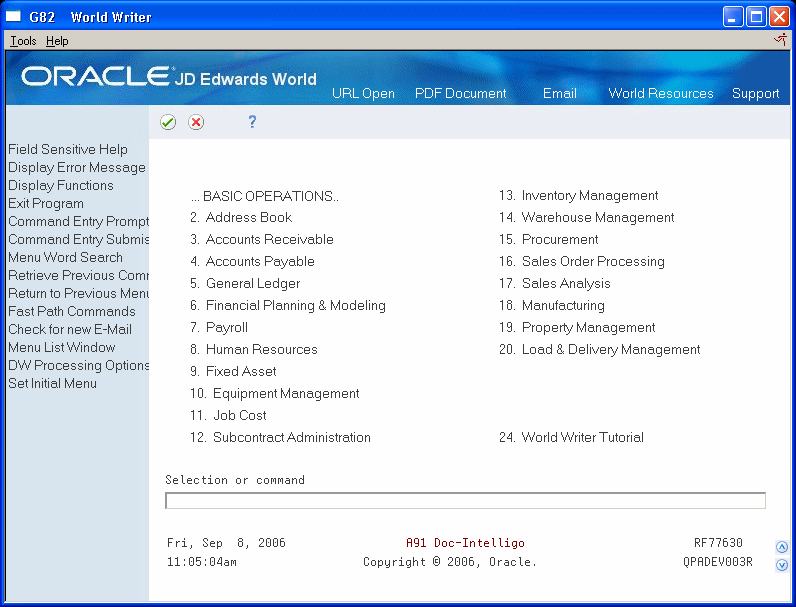
Task: Choose 9 Fixed Asset
Action: click(233, 372)
